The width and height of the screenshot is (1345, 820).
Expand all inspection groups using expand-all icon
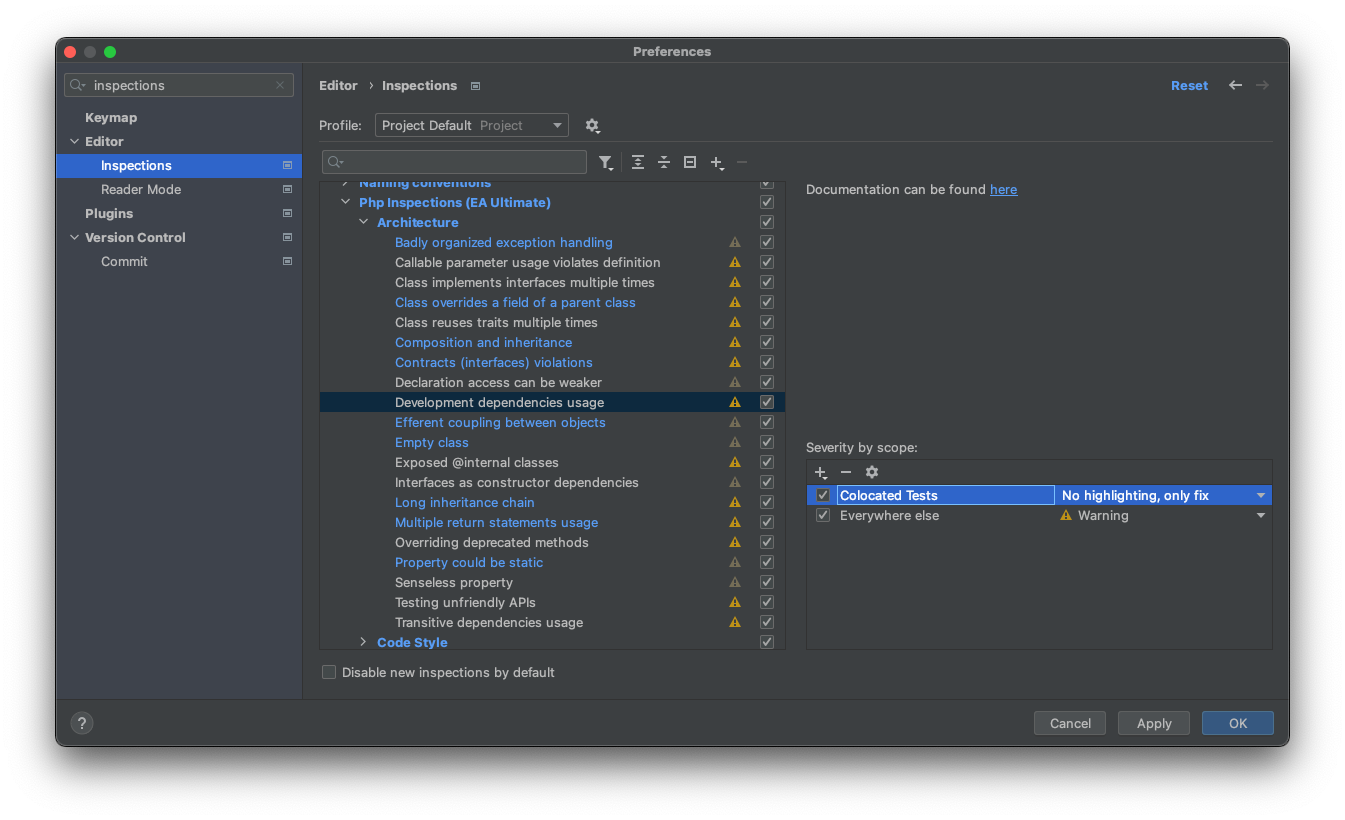(637, 161)
